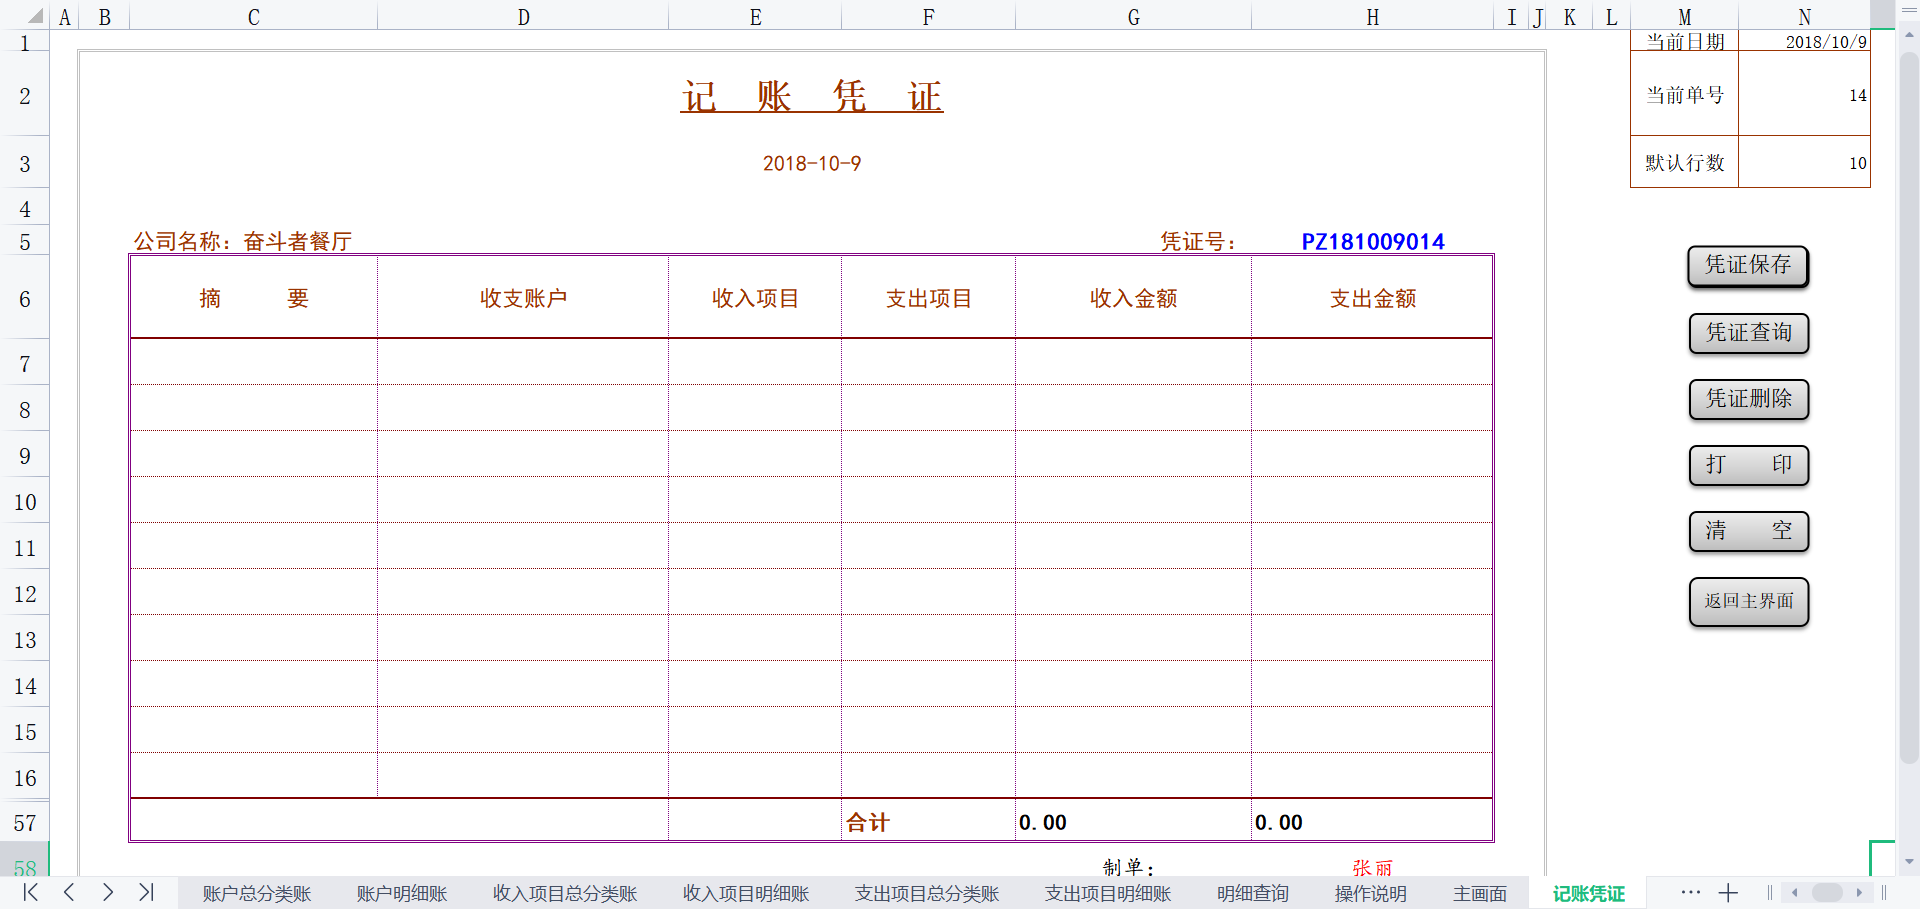Open the 主画面 sheet tab
The height and width of the screenshot is (909, 1920).
tap(1480, 894)
